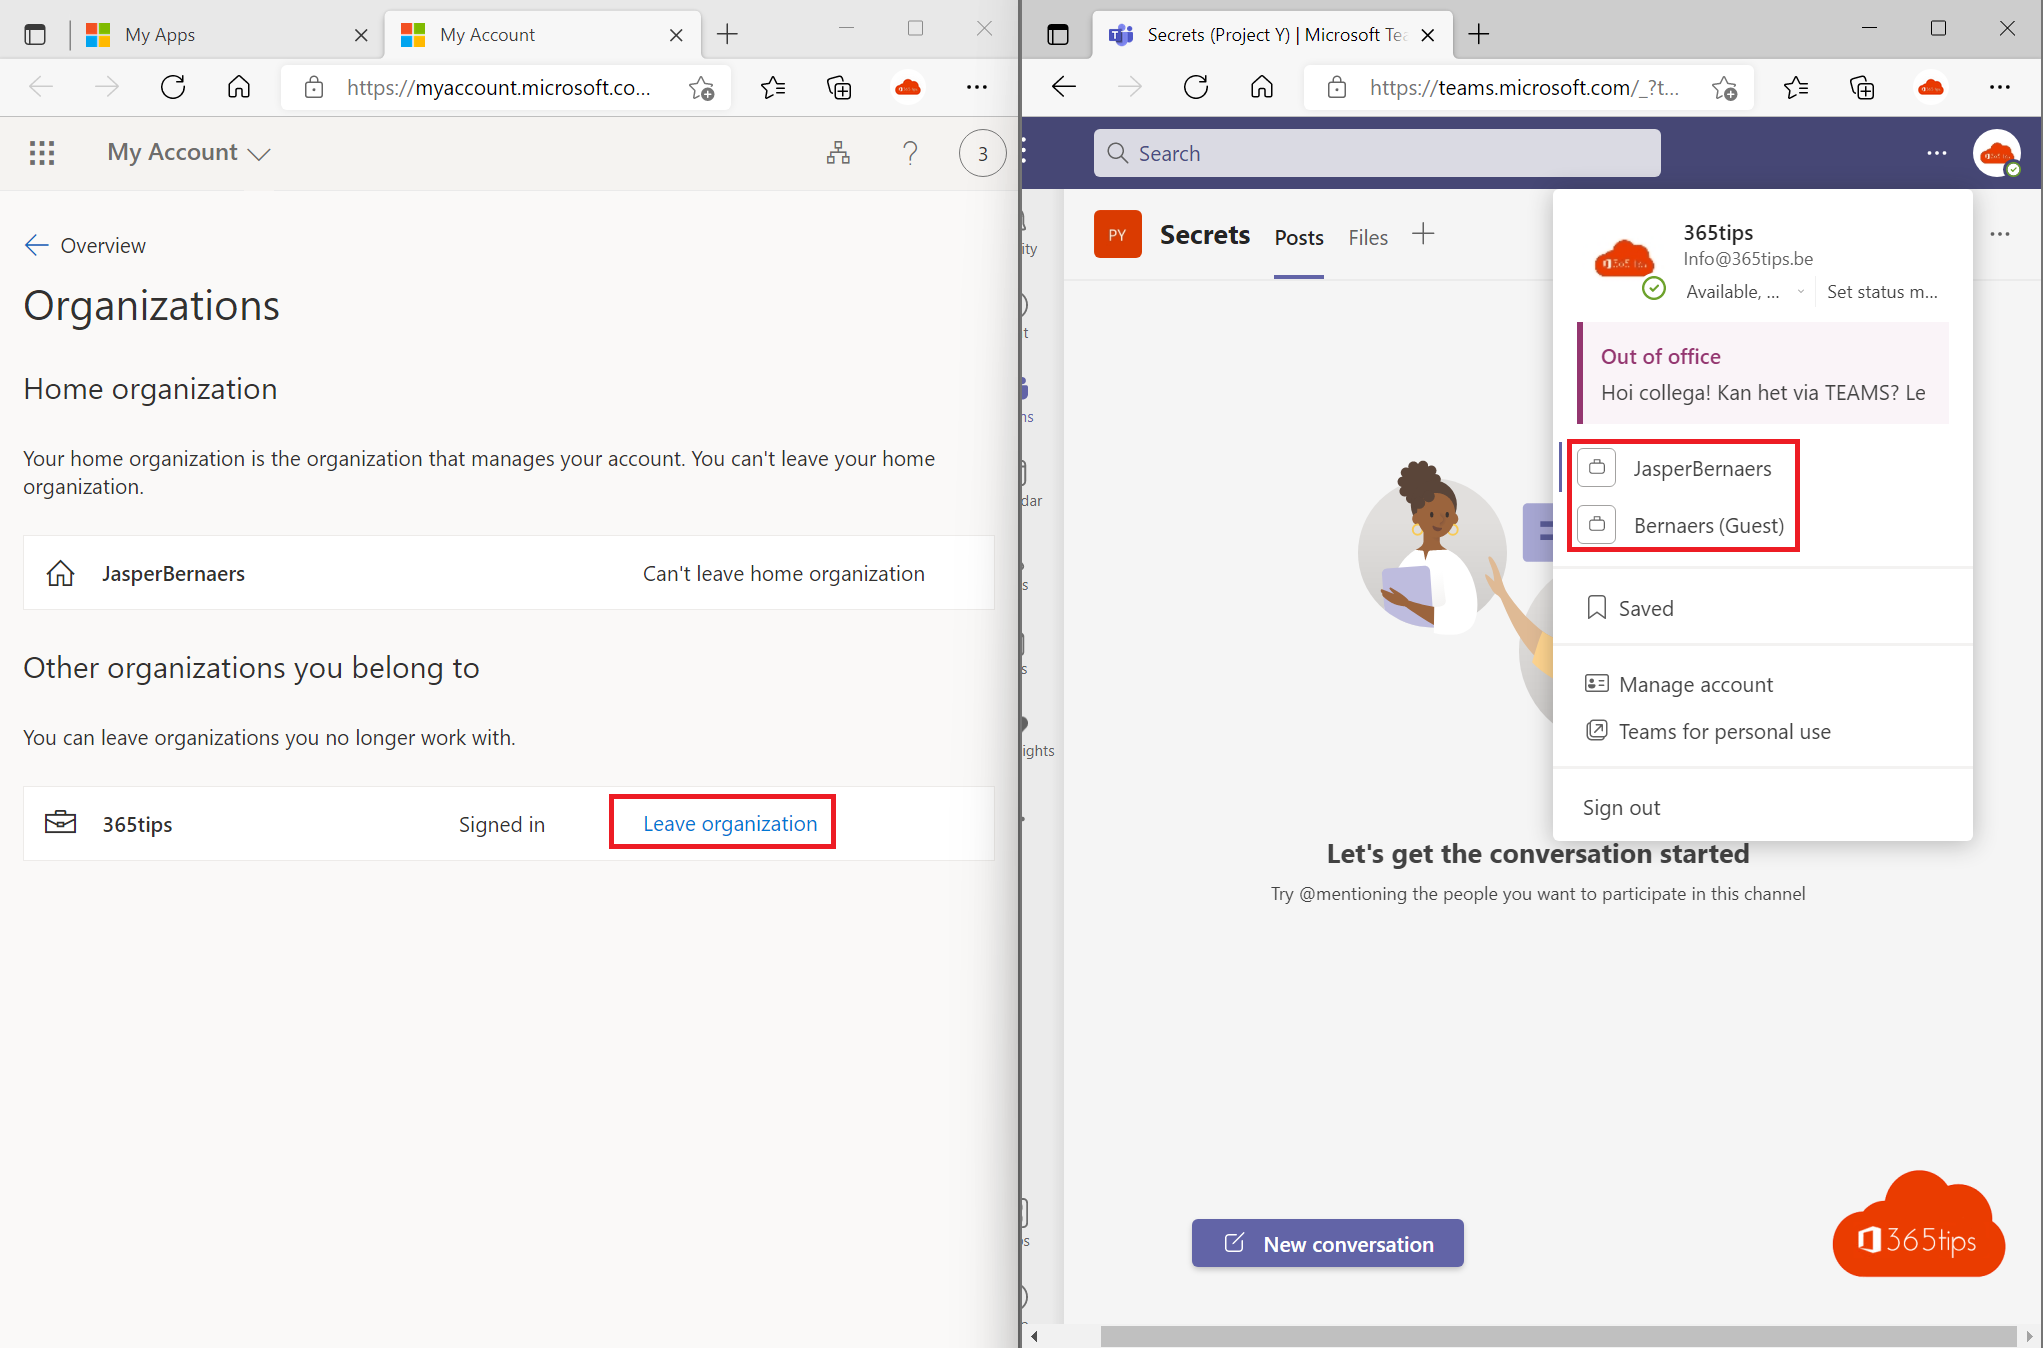
Task: Click the New conversation button in Teams
Action: 1330,1243
